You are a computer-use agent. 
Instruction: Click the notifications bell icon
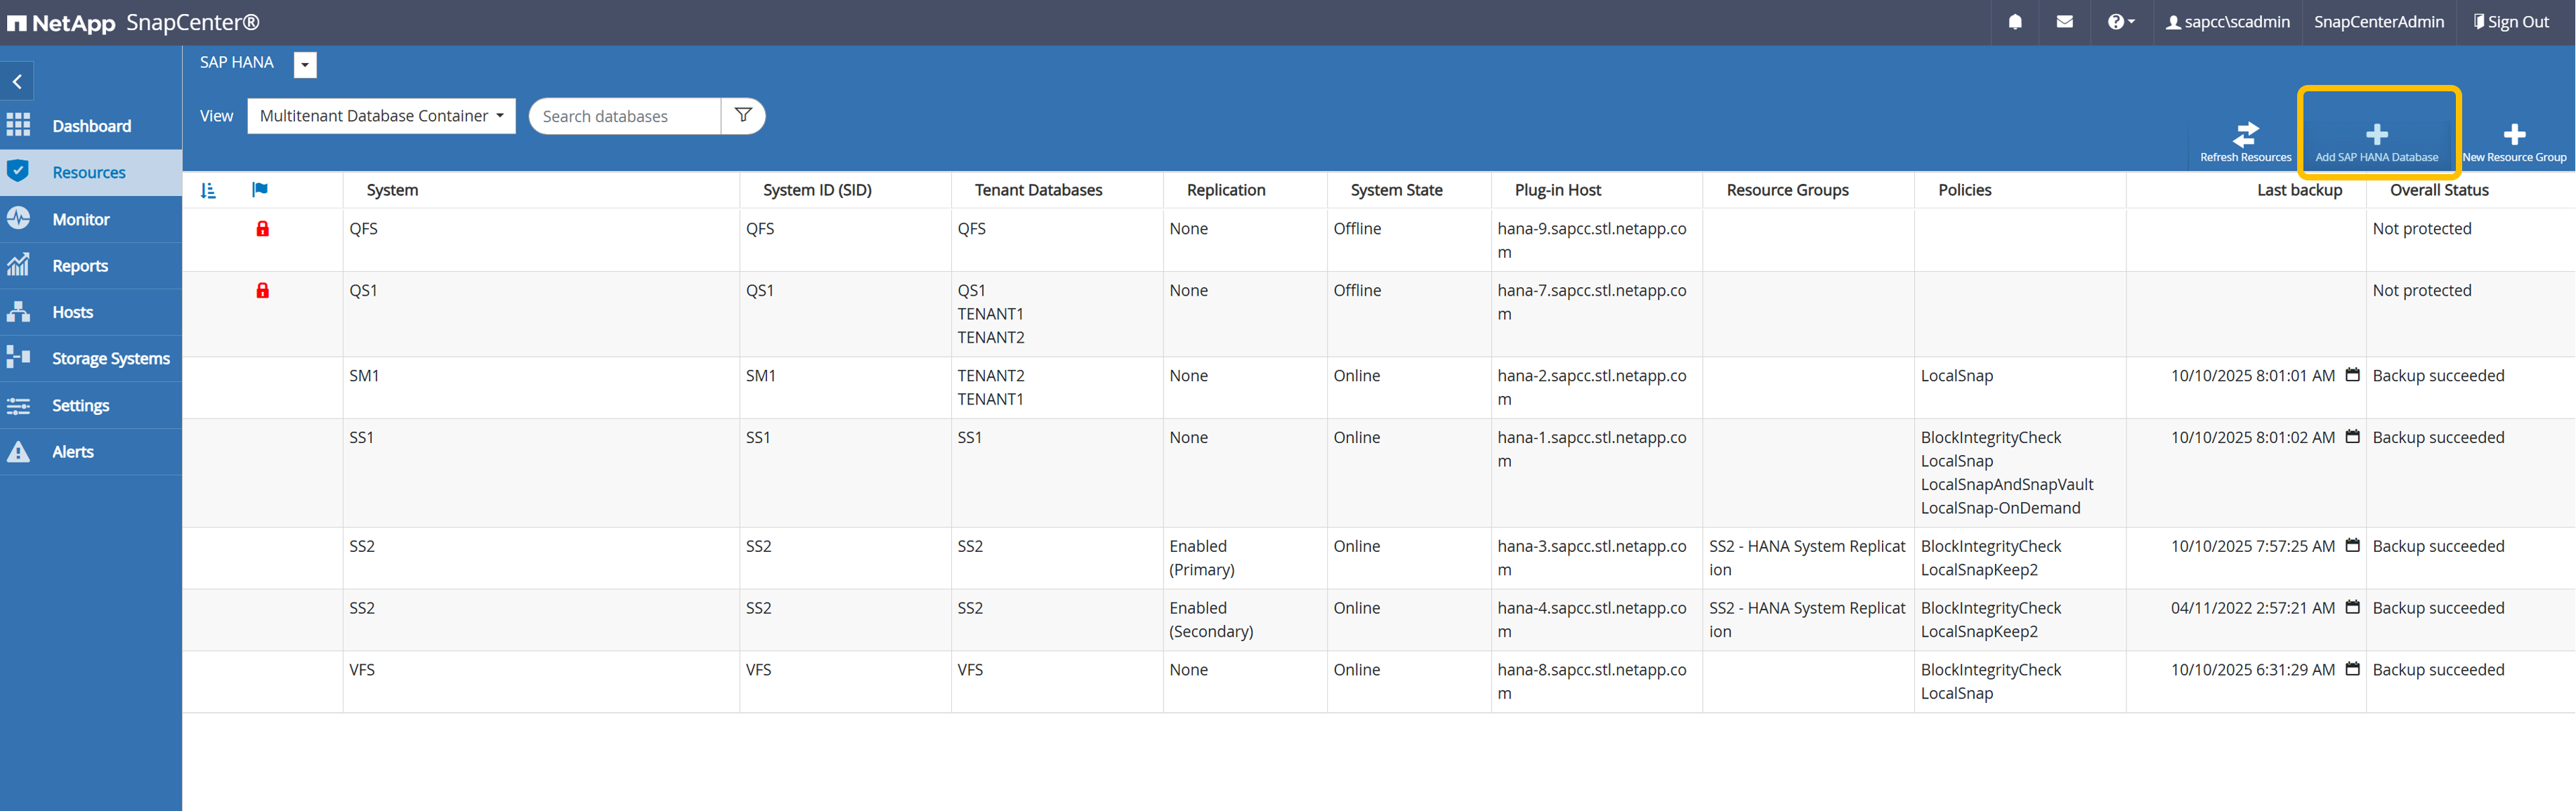2015,22
